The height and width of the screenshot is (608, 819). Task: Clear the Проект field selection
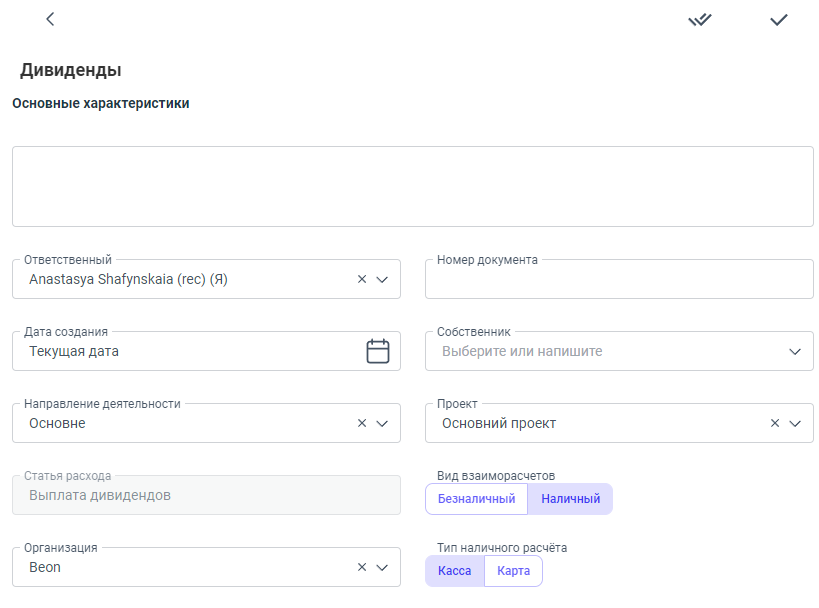(775, 423)
